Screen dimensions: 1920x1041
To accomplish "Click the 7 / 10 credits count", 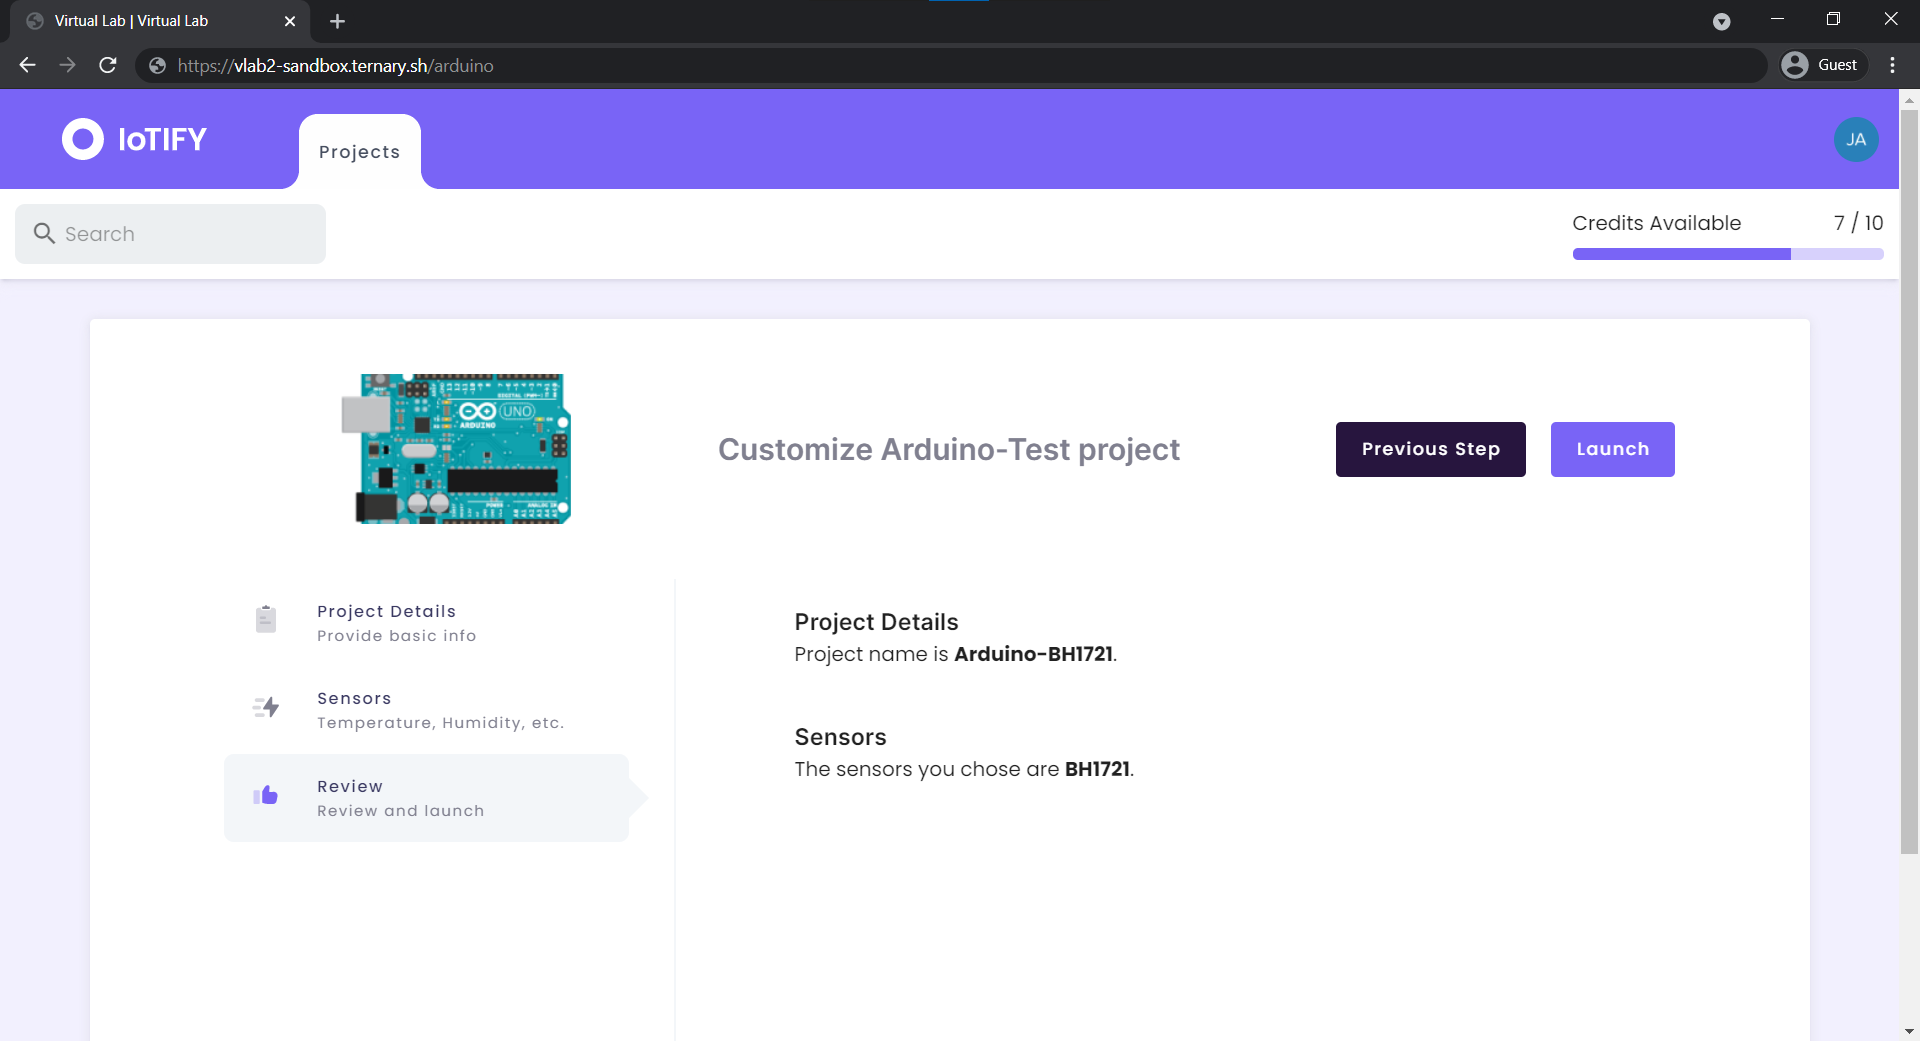I will [x=1858, y=223].
